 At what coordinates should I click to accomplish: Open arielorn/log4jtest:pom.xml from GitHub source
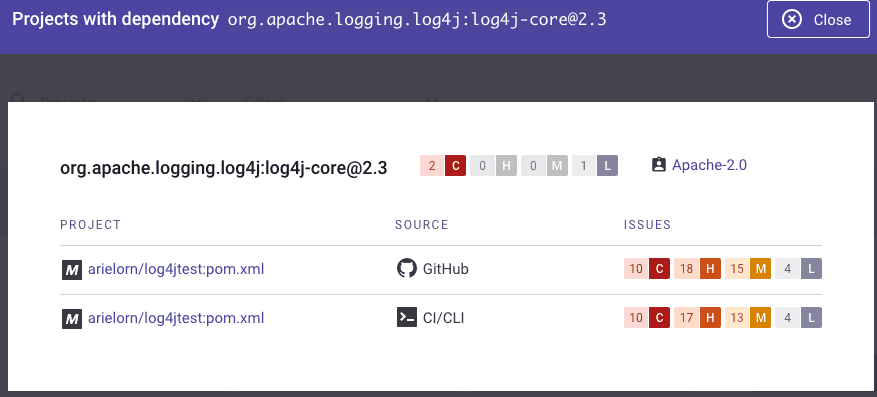coord(176,270)
